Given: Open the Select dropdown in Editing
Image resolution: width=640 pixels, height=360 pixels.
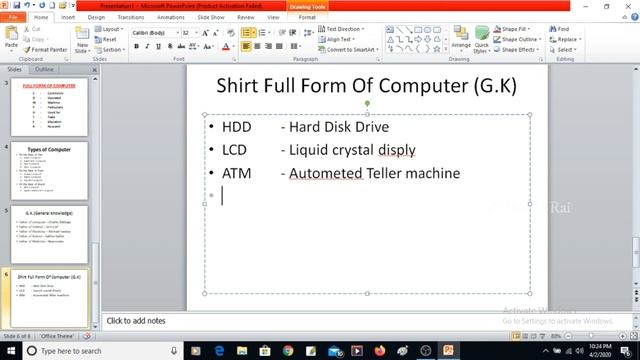Looking at the screenshot, I should pos(563,49).
